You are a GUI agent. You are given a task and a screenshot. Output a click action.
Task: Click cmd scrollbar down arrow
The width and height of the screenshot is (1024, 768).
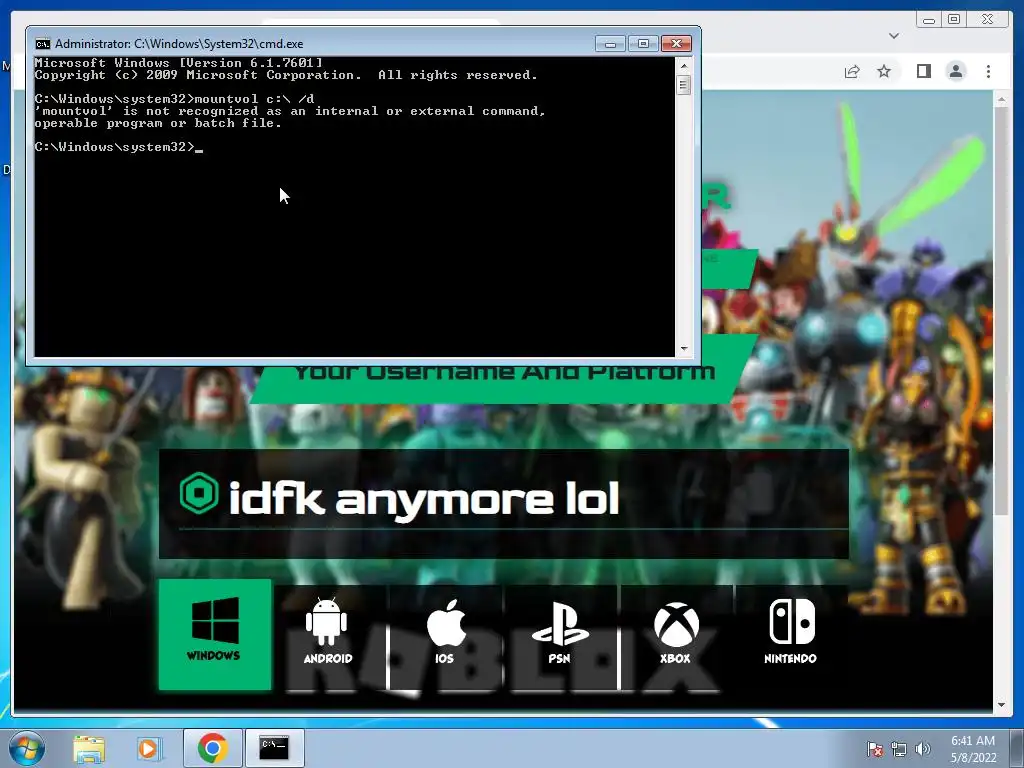[684, 349]
